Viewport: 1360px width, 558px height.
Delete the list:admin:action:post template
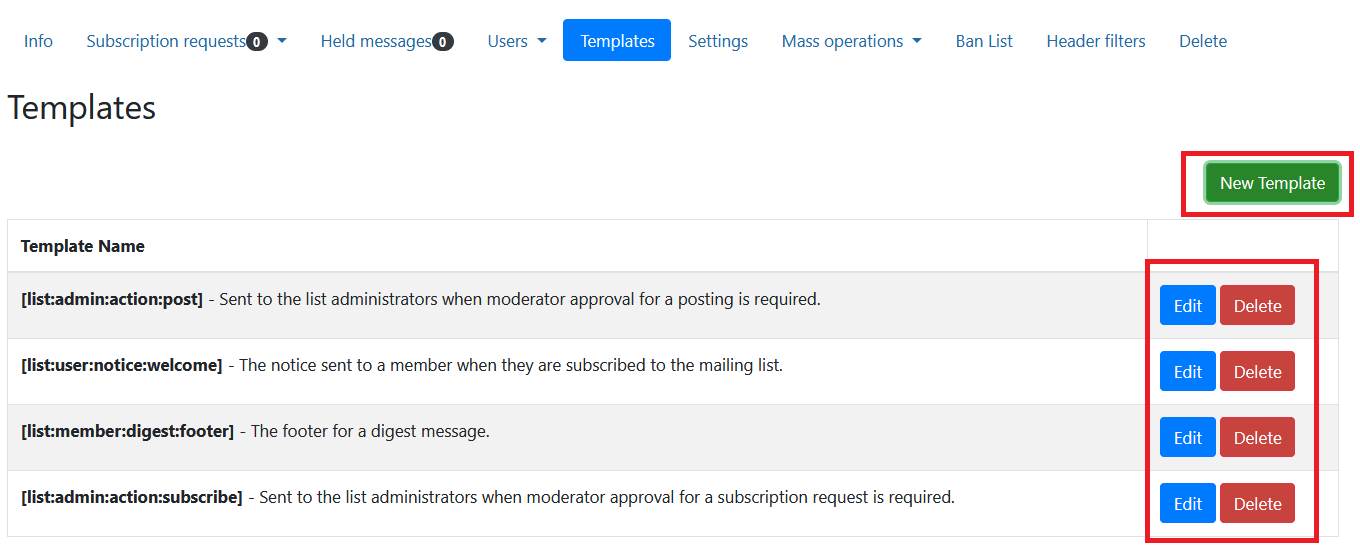1257,306
